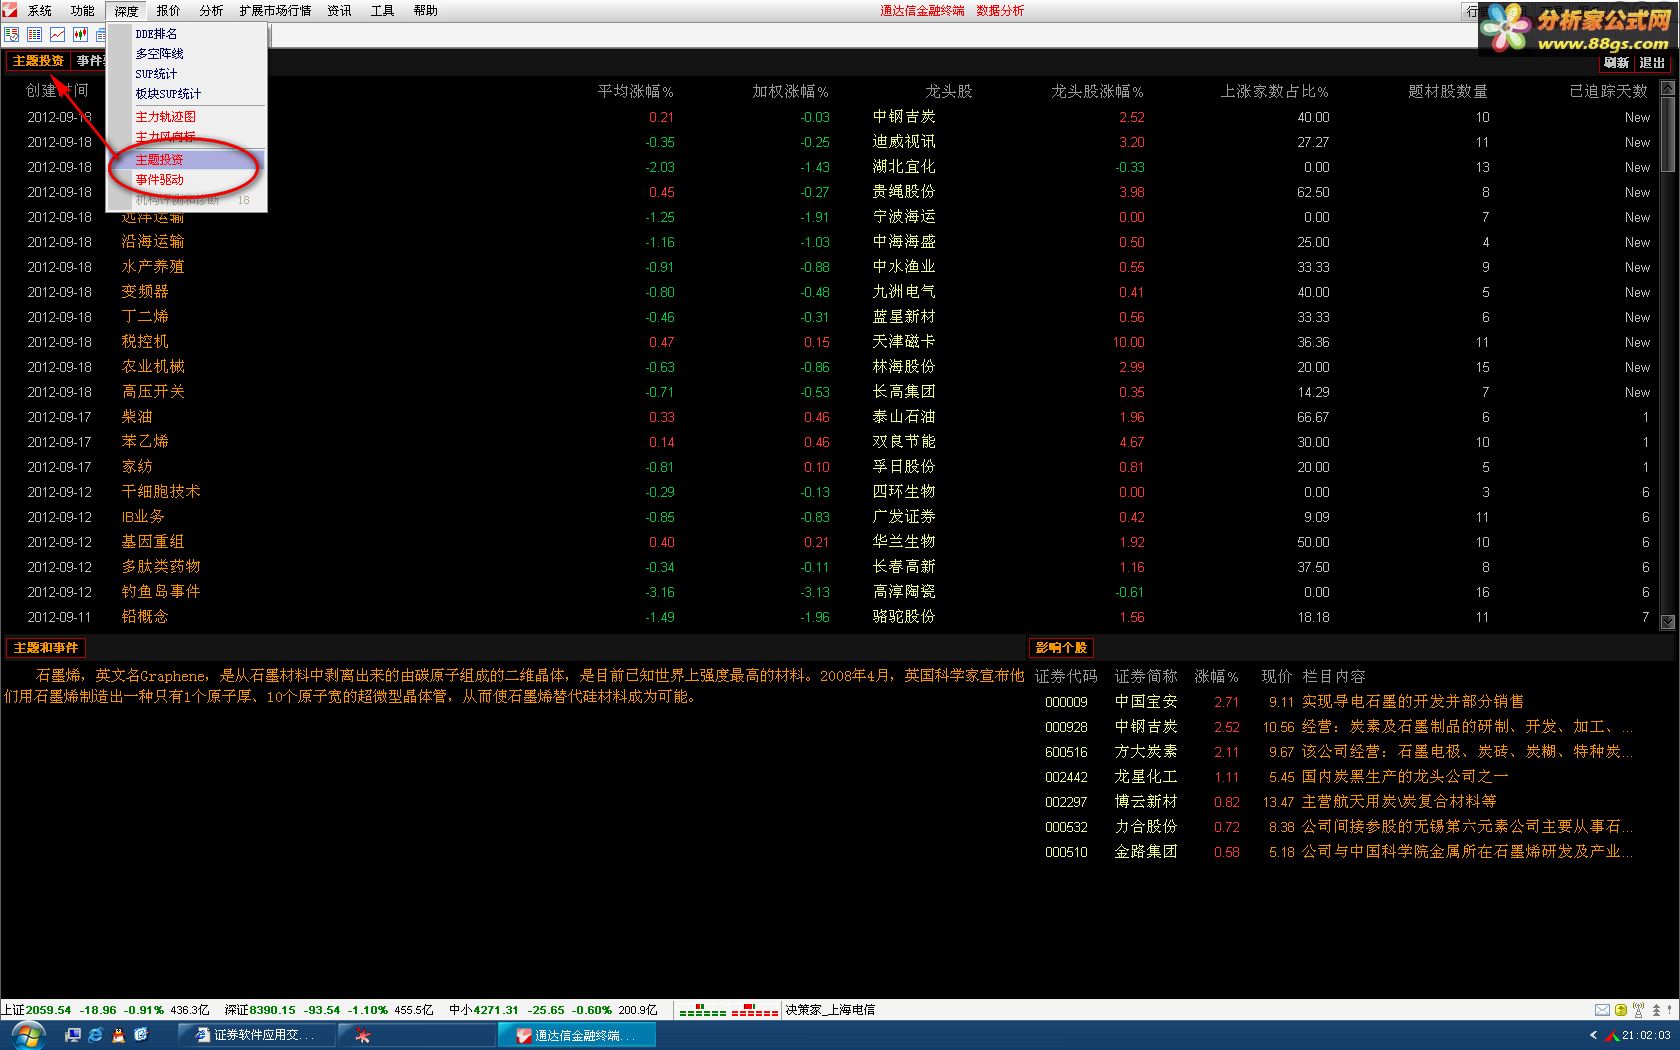This screenshot has height=1050, width=1680.
Task: Open the first toolbar icon with checkmark list
Action: point(12,34)
